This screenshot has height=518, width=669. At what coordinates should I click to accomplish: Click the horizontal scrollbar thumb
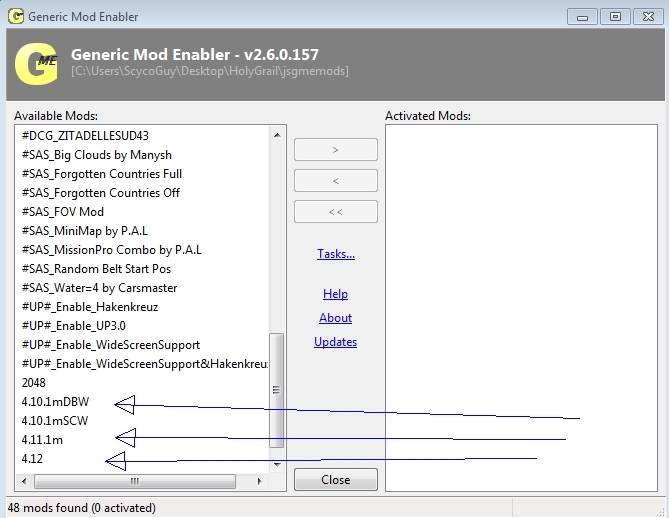(x=134, y=481)
